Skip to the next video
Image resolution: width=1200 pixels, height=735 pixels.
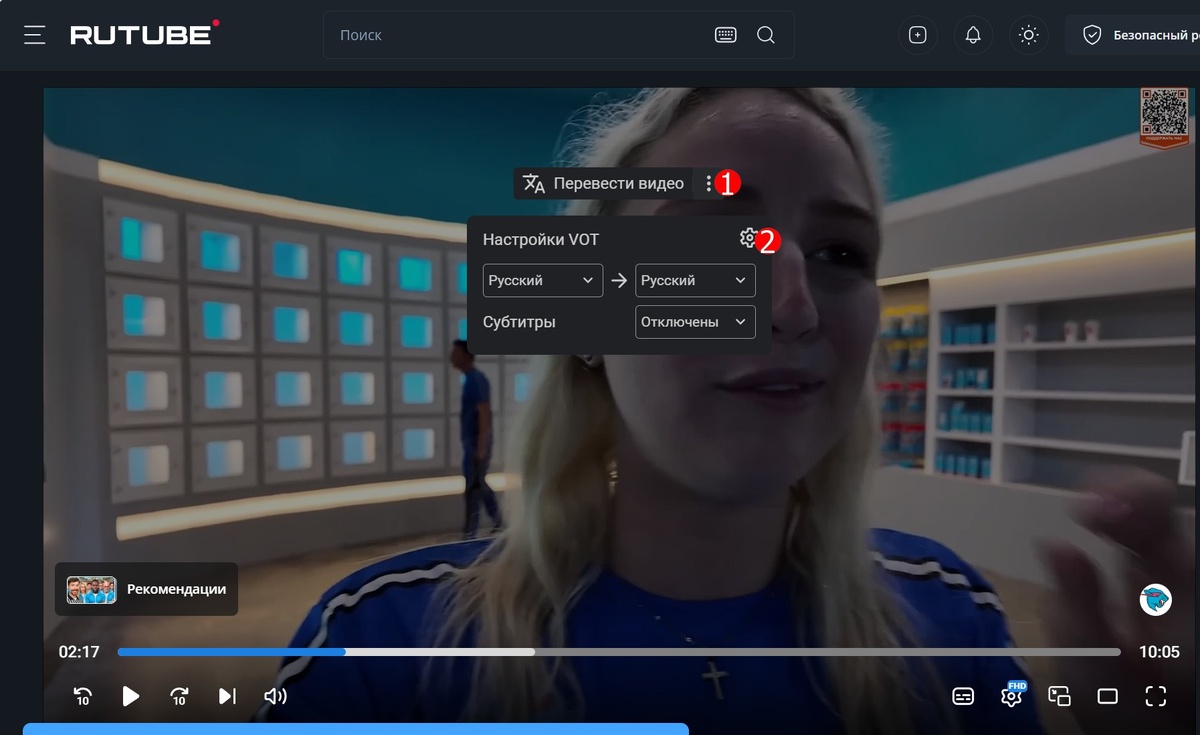click(x=227, y=696)
